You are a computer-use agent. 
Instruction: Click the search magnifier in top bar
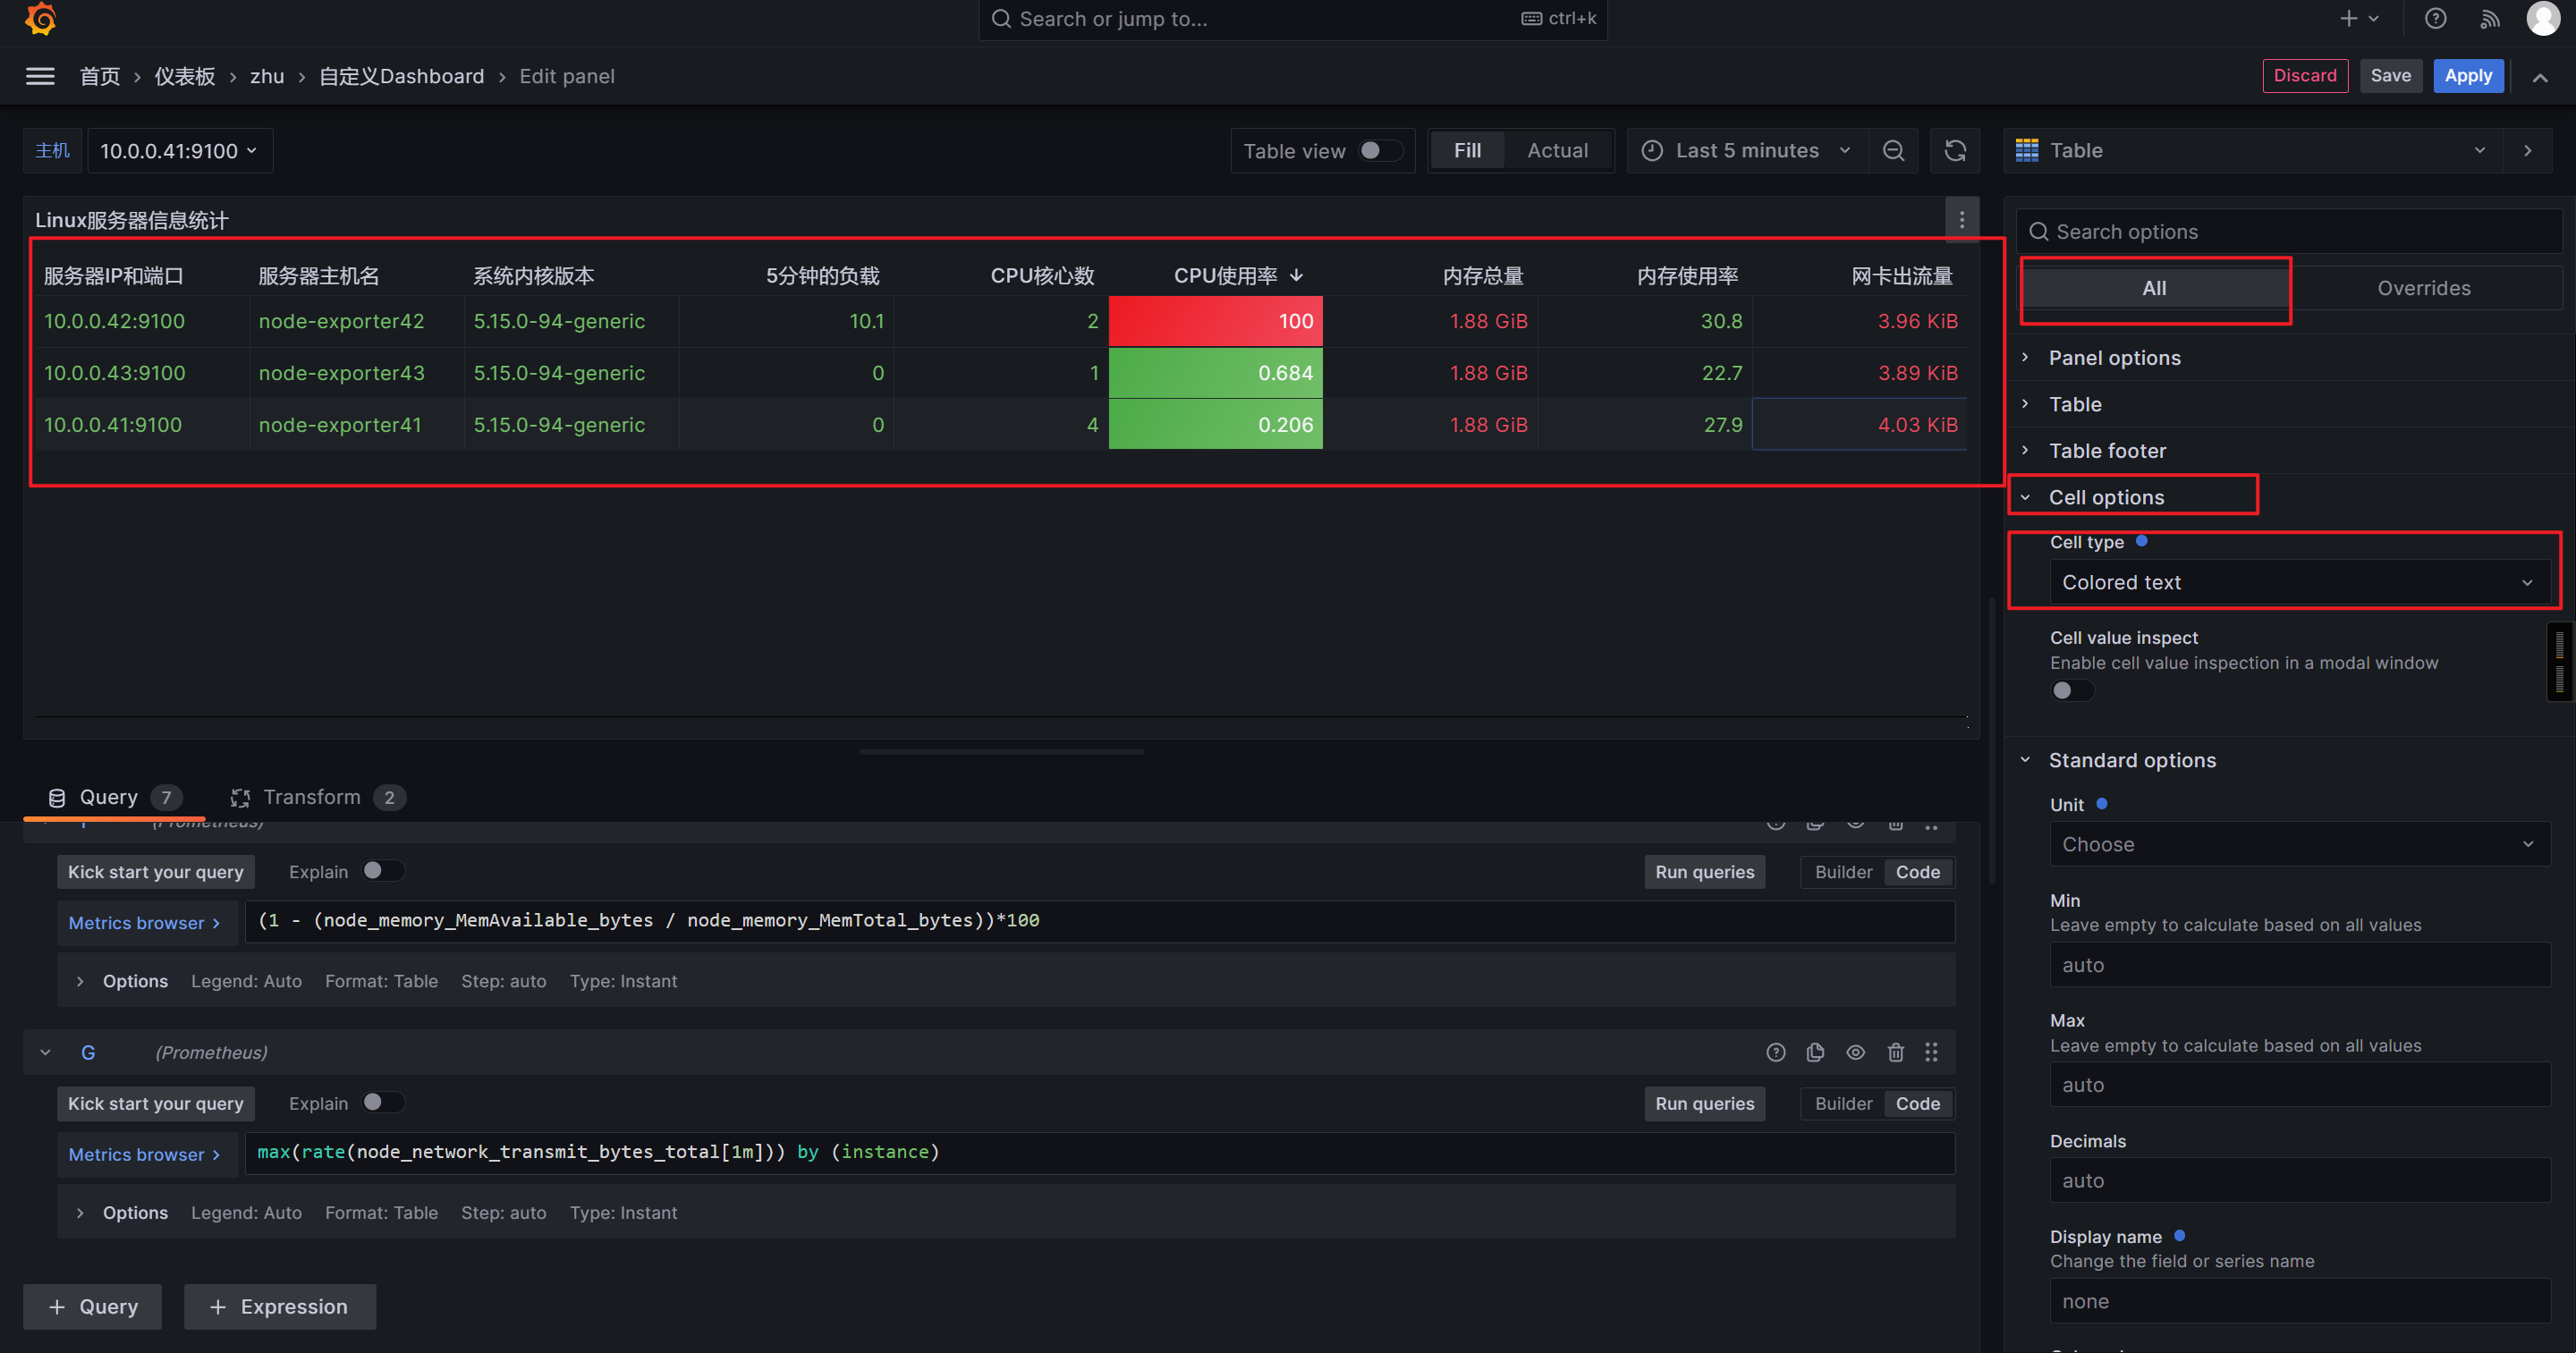pyautogui.click(x=1001, y=19)
